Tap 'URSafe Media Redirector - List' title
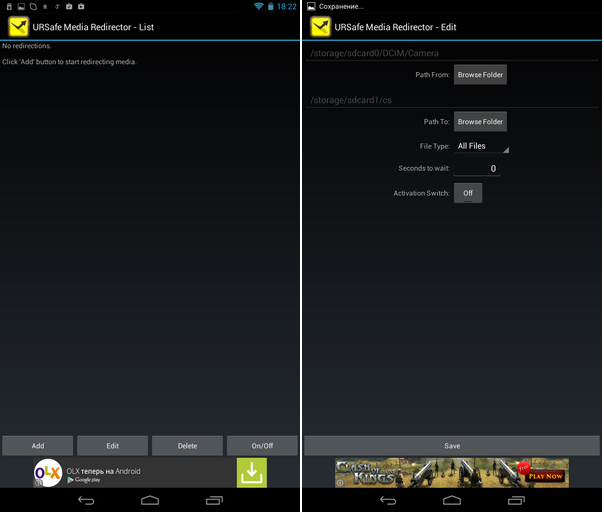604x512 pixels. tap(93, 27)
